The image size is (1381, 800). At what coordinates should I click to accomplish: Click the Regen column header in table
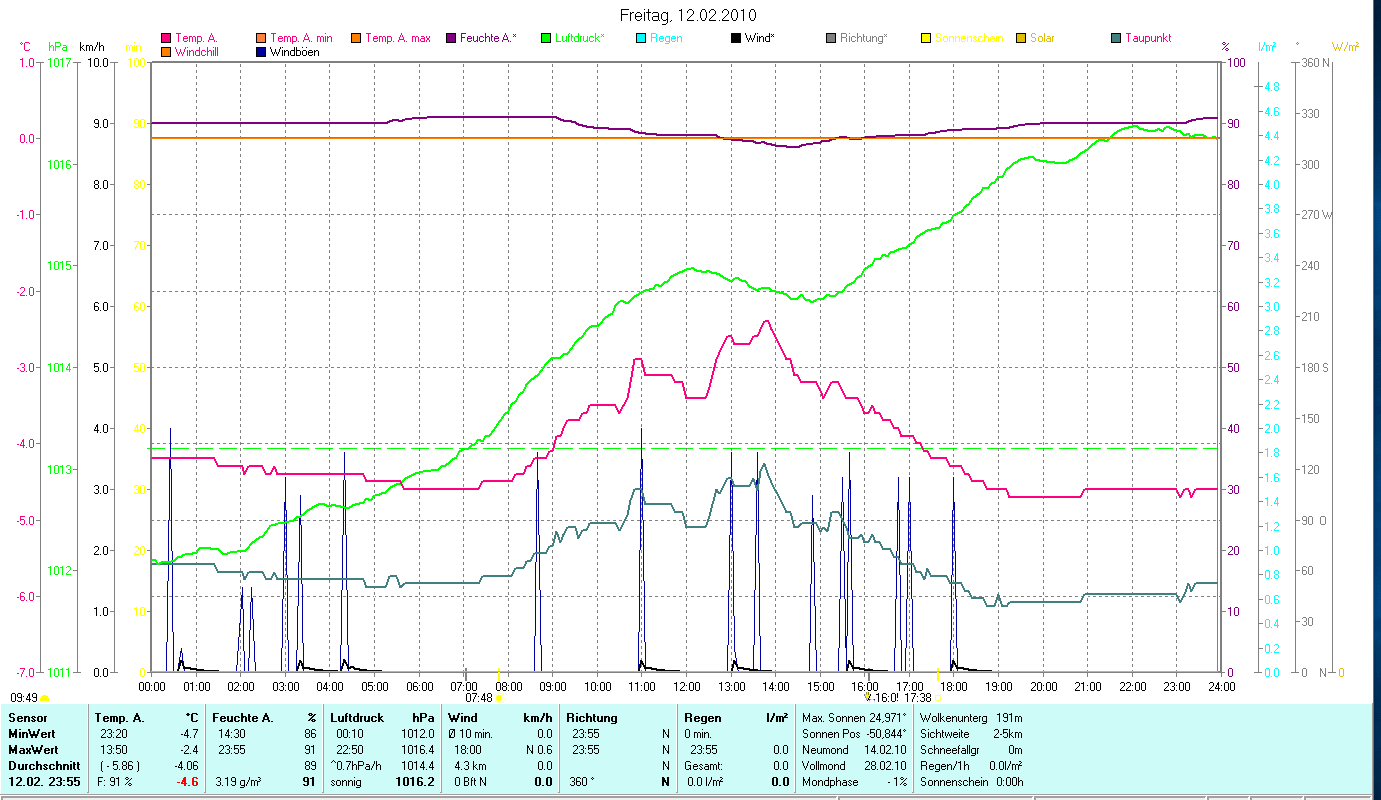point(703,718)
